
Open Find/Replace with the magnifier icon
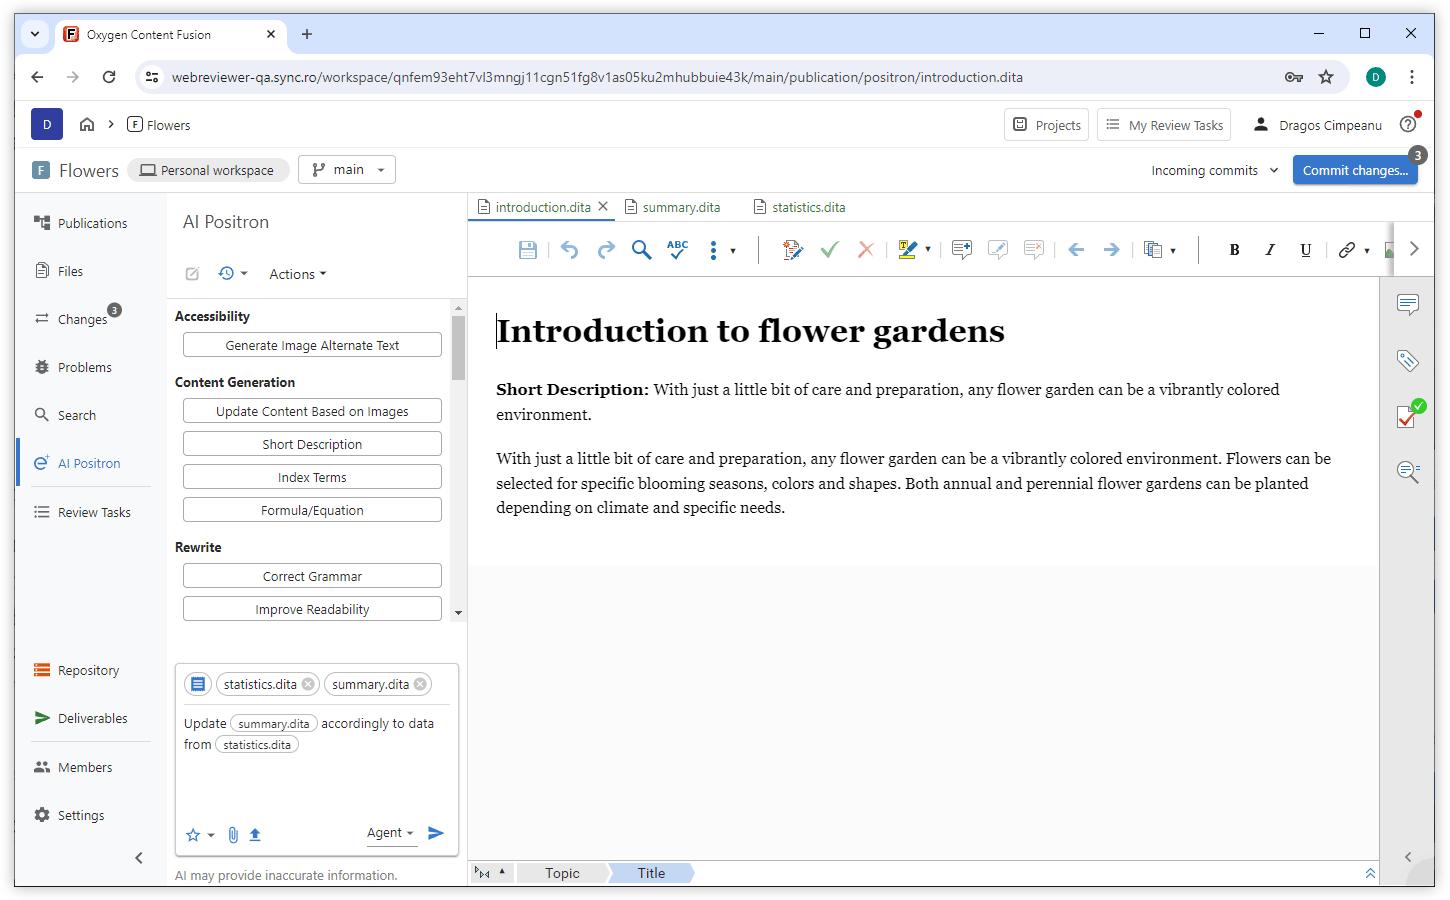[x=641, y=250]
